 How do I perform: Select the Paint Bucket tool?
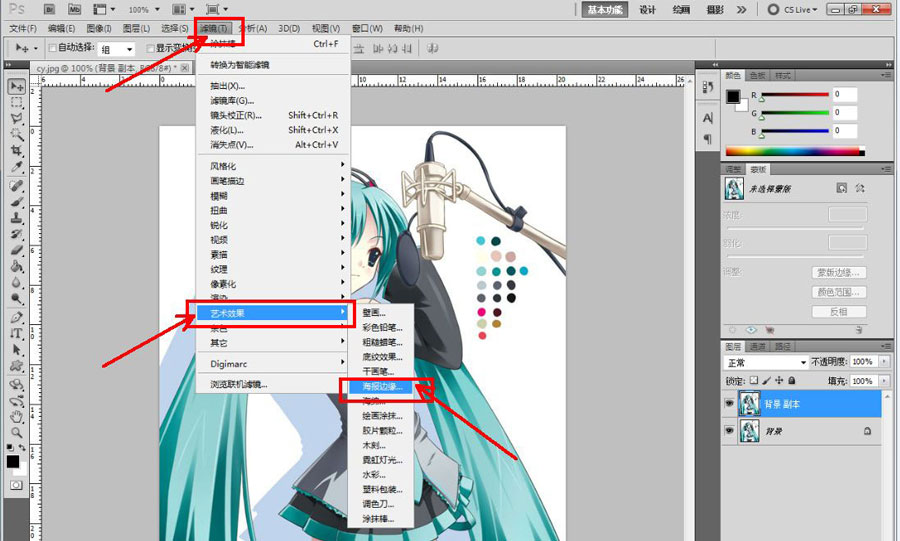17,266
